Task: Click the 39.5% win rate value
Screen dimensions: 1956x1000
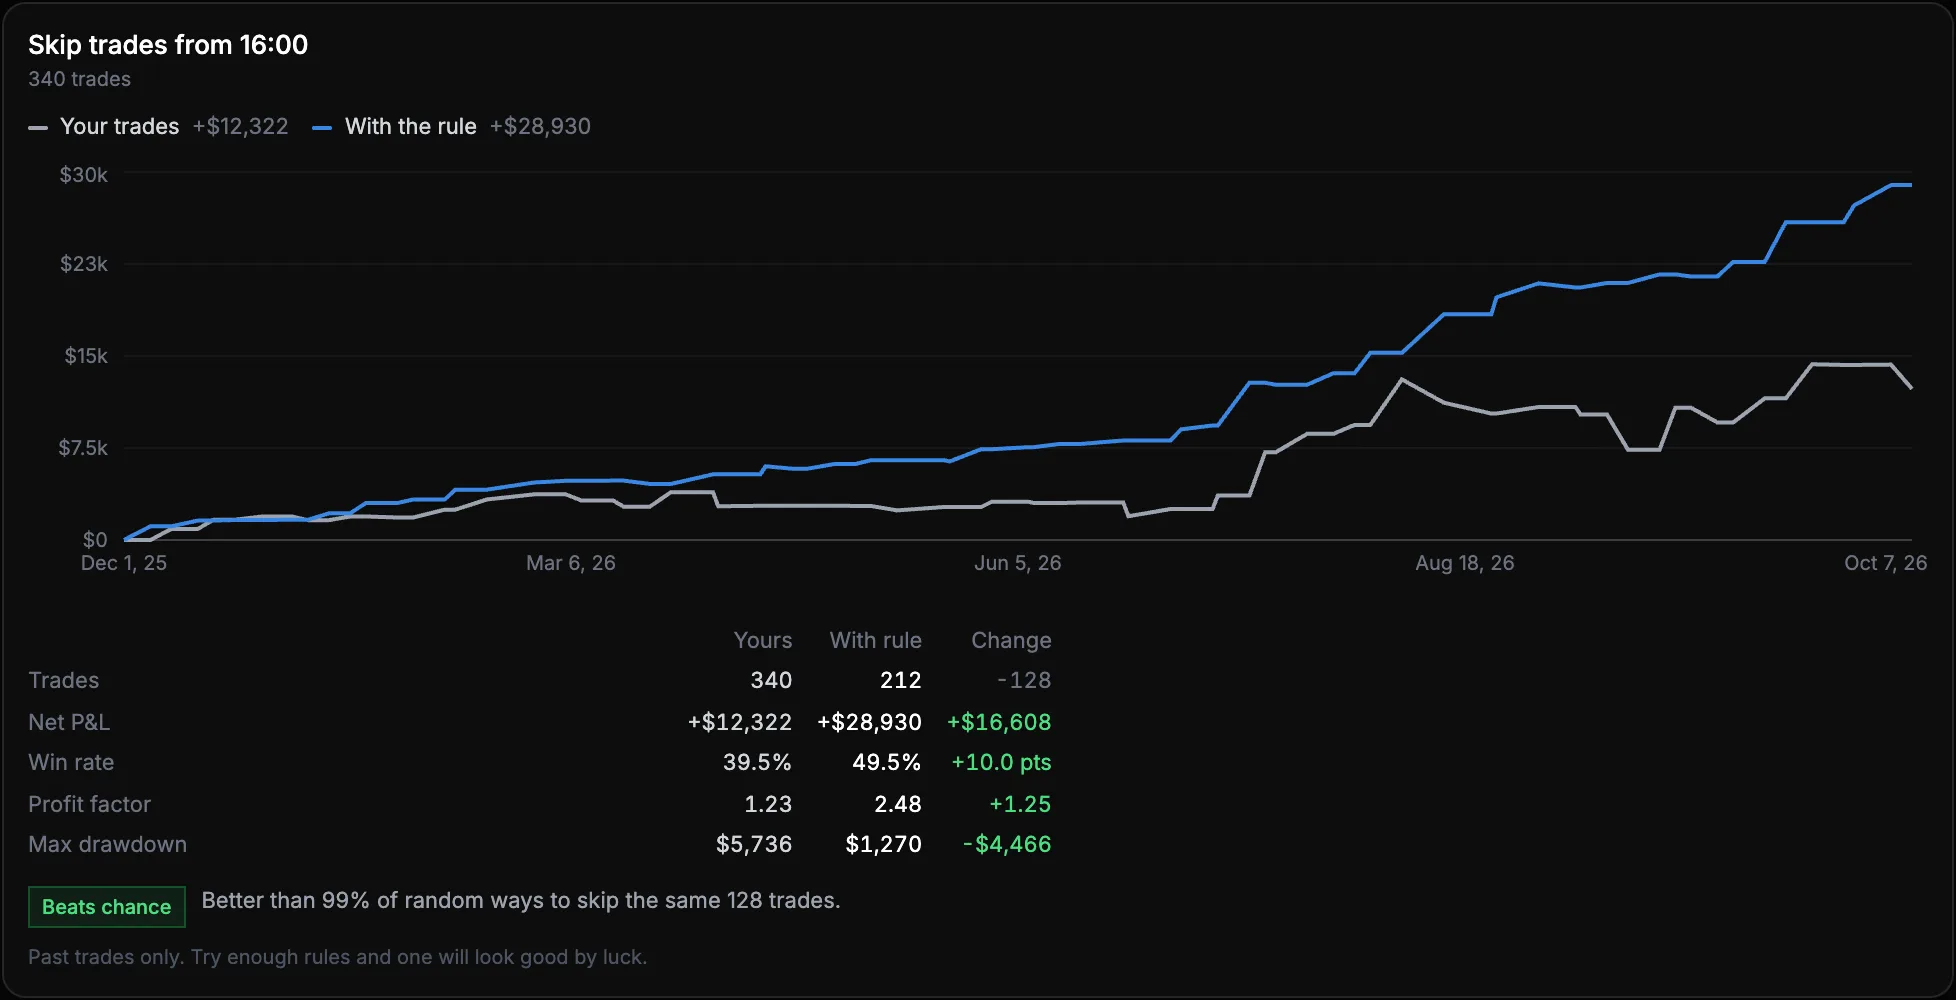Action: tap(757, 762)
